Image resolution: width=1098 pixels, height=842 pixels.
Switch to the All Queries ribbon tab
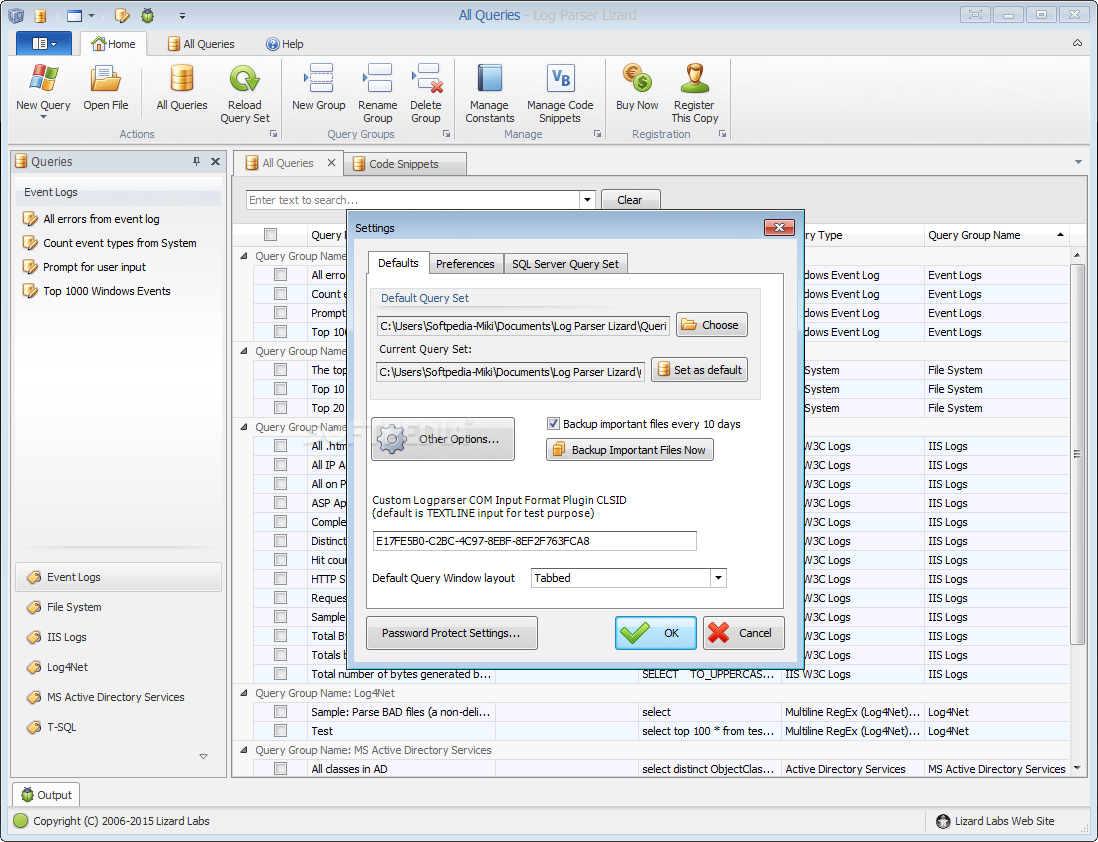pyautogui.click(x=201, y=44)
